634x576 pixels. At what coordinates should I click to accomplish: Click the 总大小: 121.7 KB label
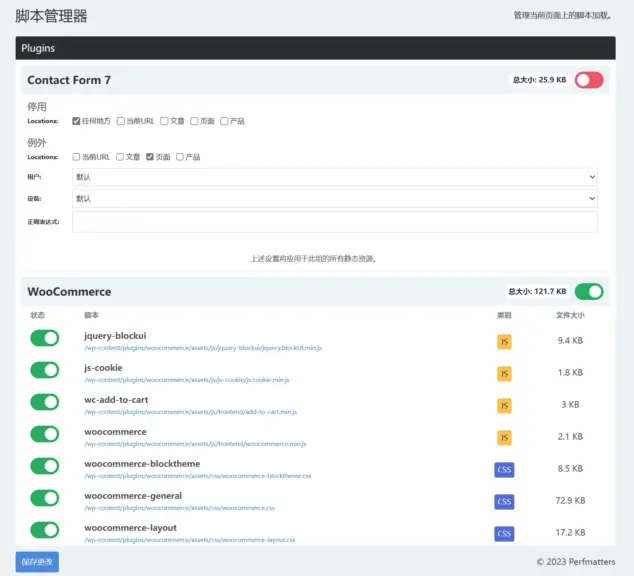coord(537,291)
